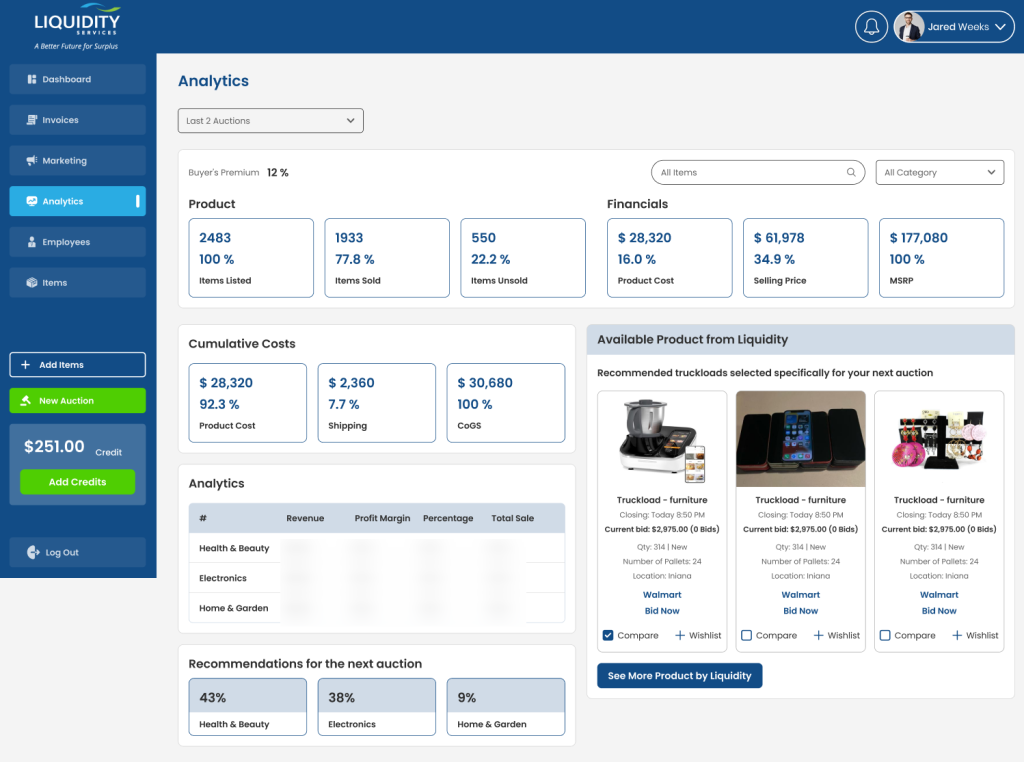Click the search magnifier icon in All Items

(x=852, y=172)
